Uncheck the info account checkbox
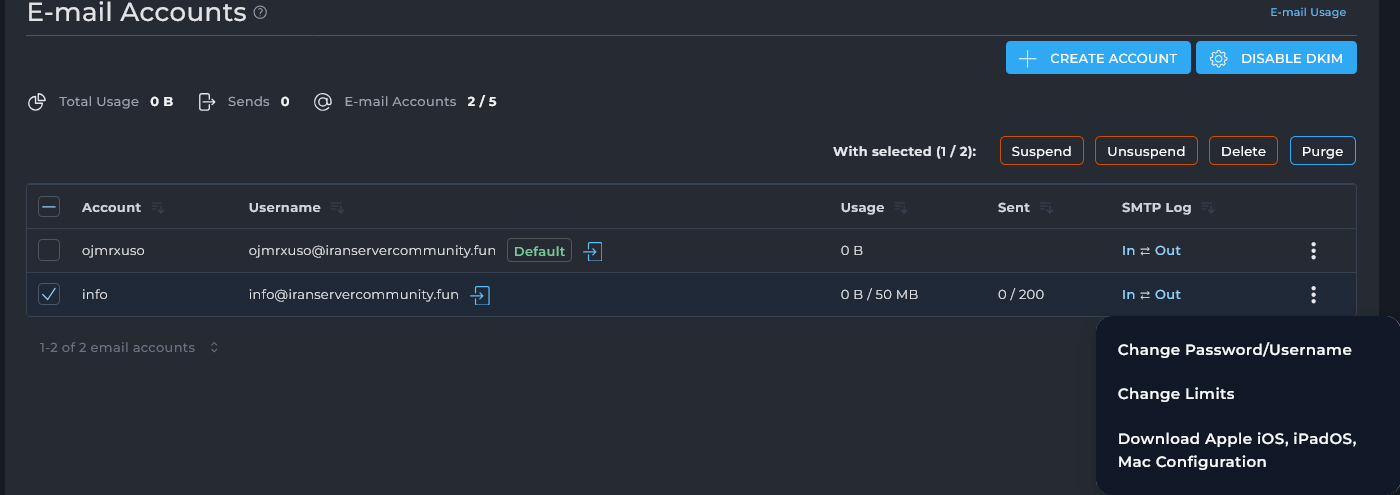This screenshot has height=495, width=1400. coord(49,295)
